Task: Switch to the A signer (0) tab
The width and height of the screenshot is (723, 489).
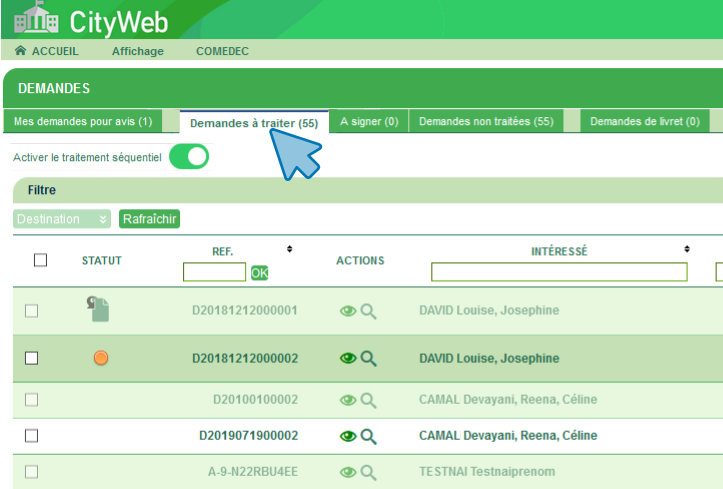Action: point(369,122)
